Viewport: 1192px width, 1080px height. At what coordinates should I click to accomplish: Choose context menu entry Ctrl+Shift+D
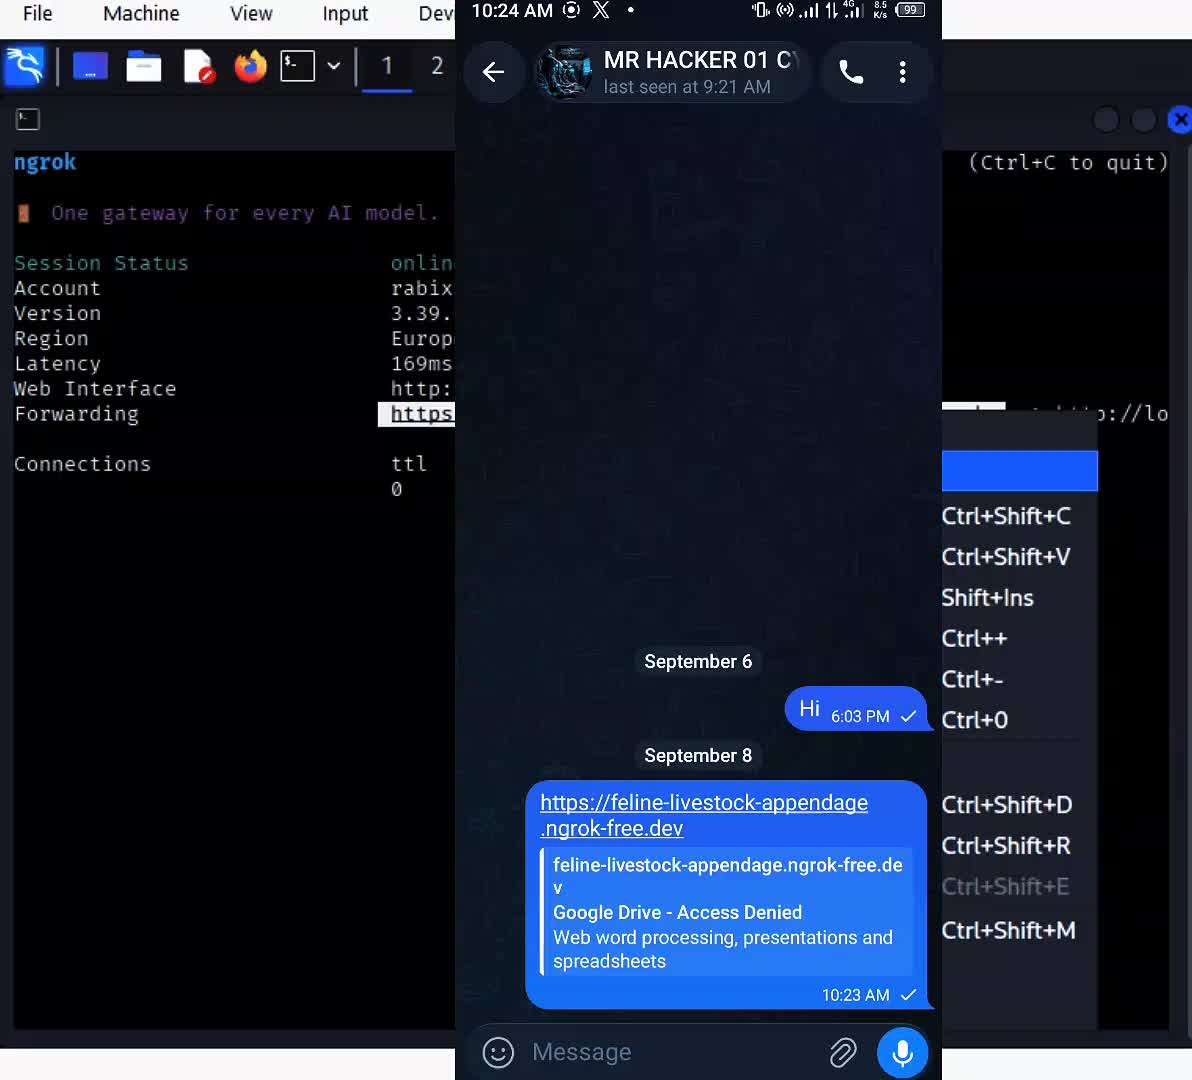click(x=1007, y=805)
